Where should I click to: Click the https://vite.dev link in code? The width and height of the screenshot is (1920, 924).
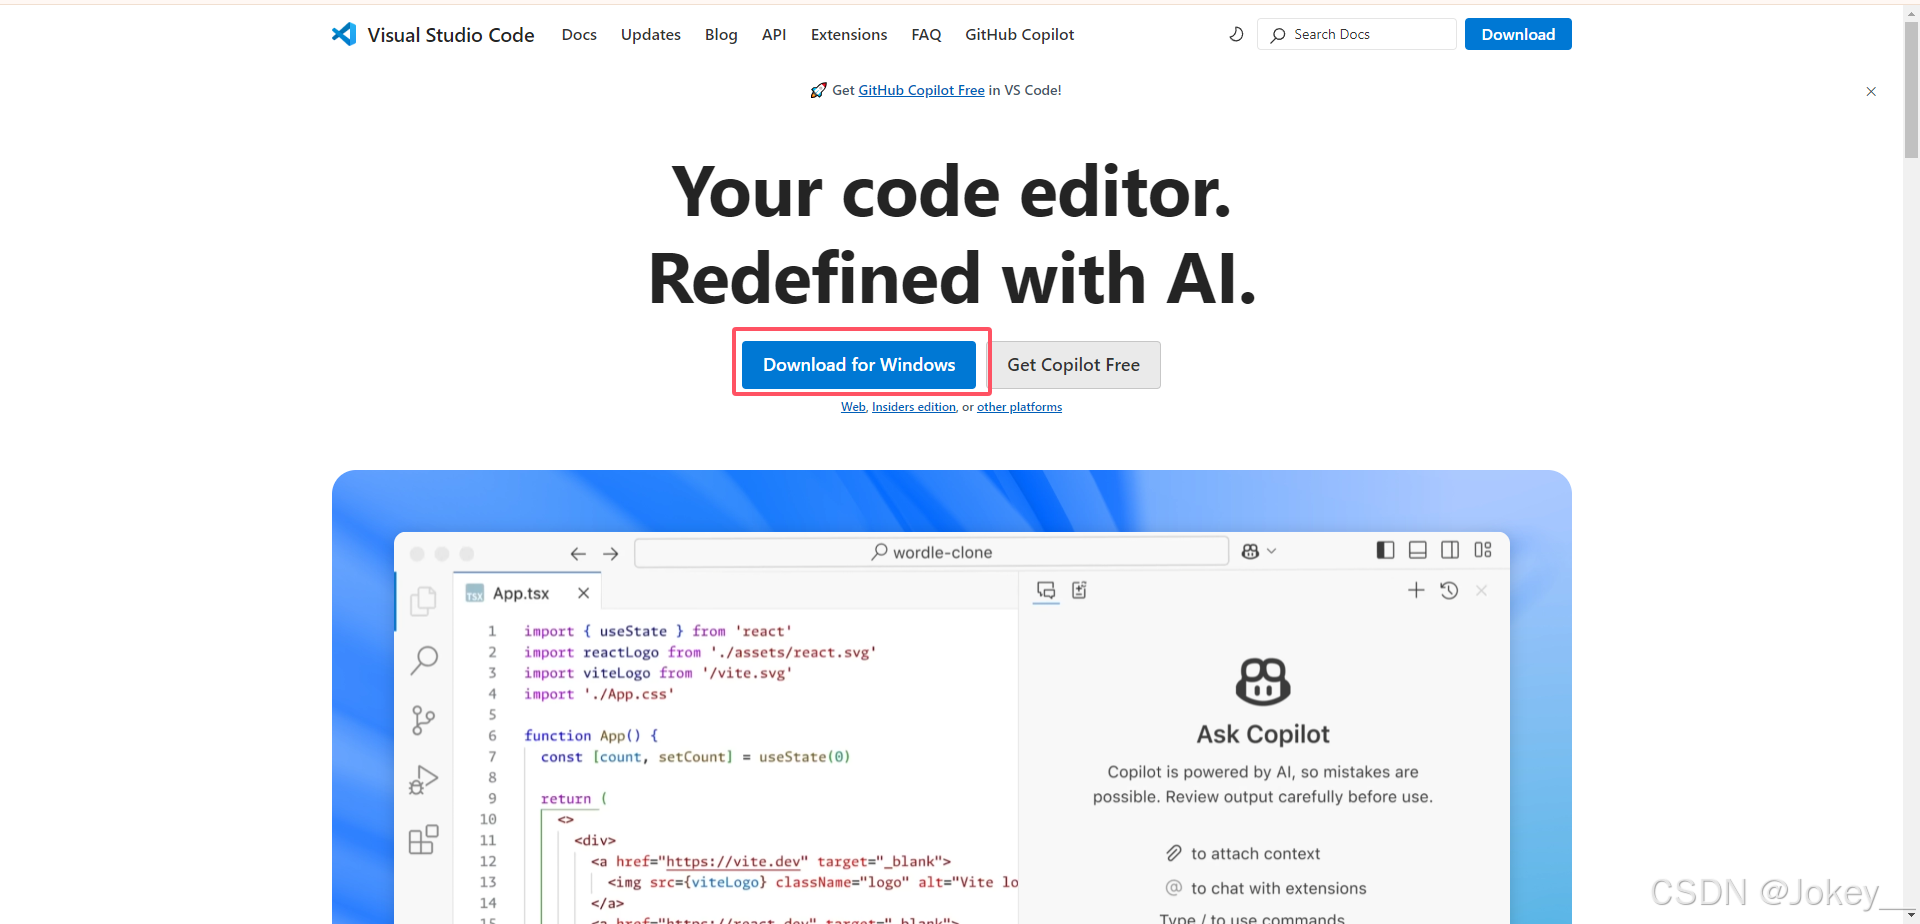[x=733, y=861]
